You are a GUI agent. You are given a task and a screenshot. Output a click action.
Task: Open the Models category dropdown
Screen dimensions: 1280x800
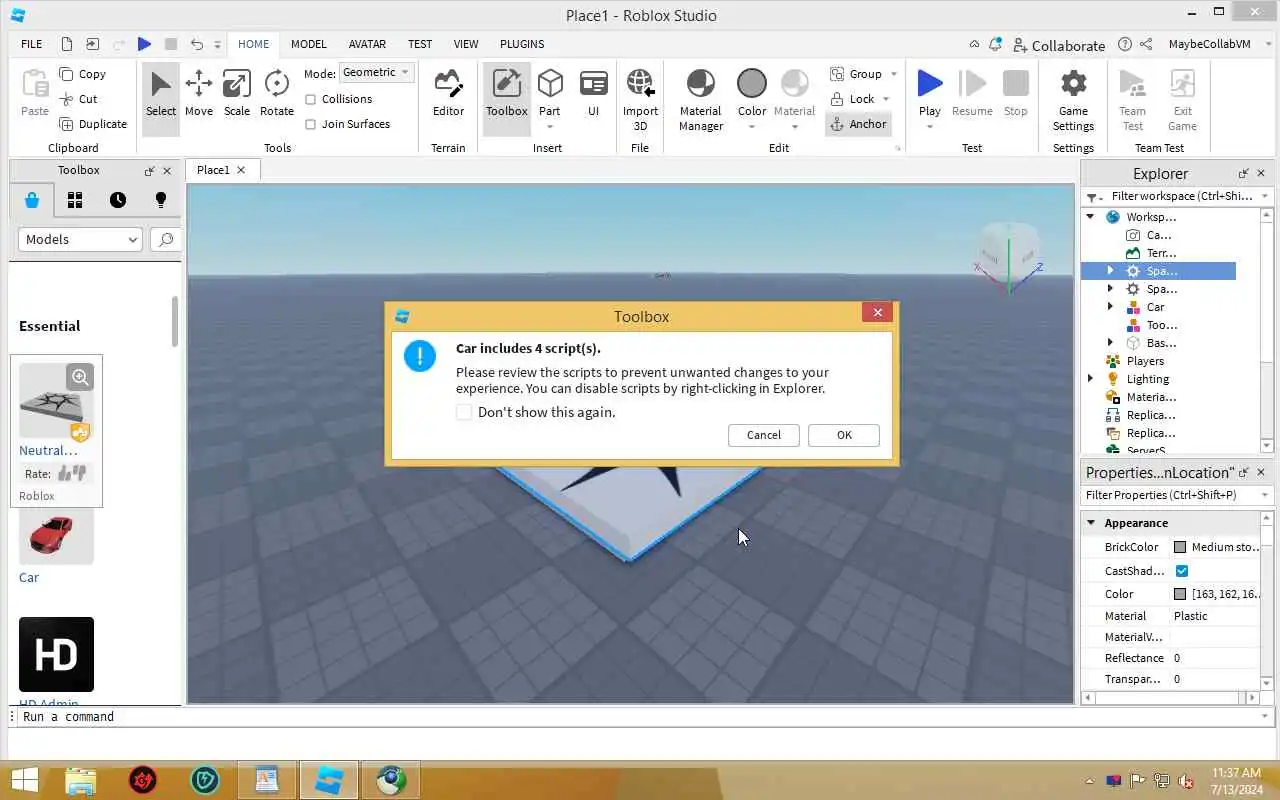80,239
